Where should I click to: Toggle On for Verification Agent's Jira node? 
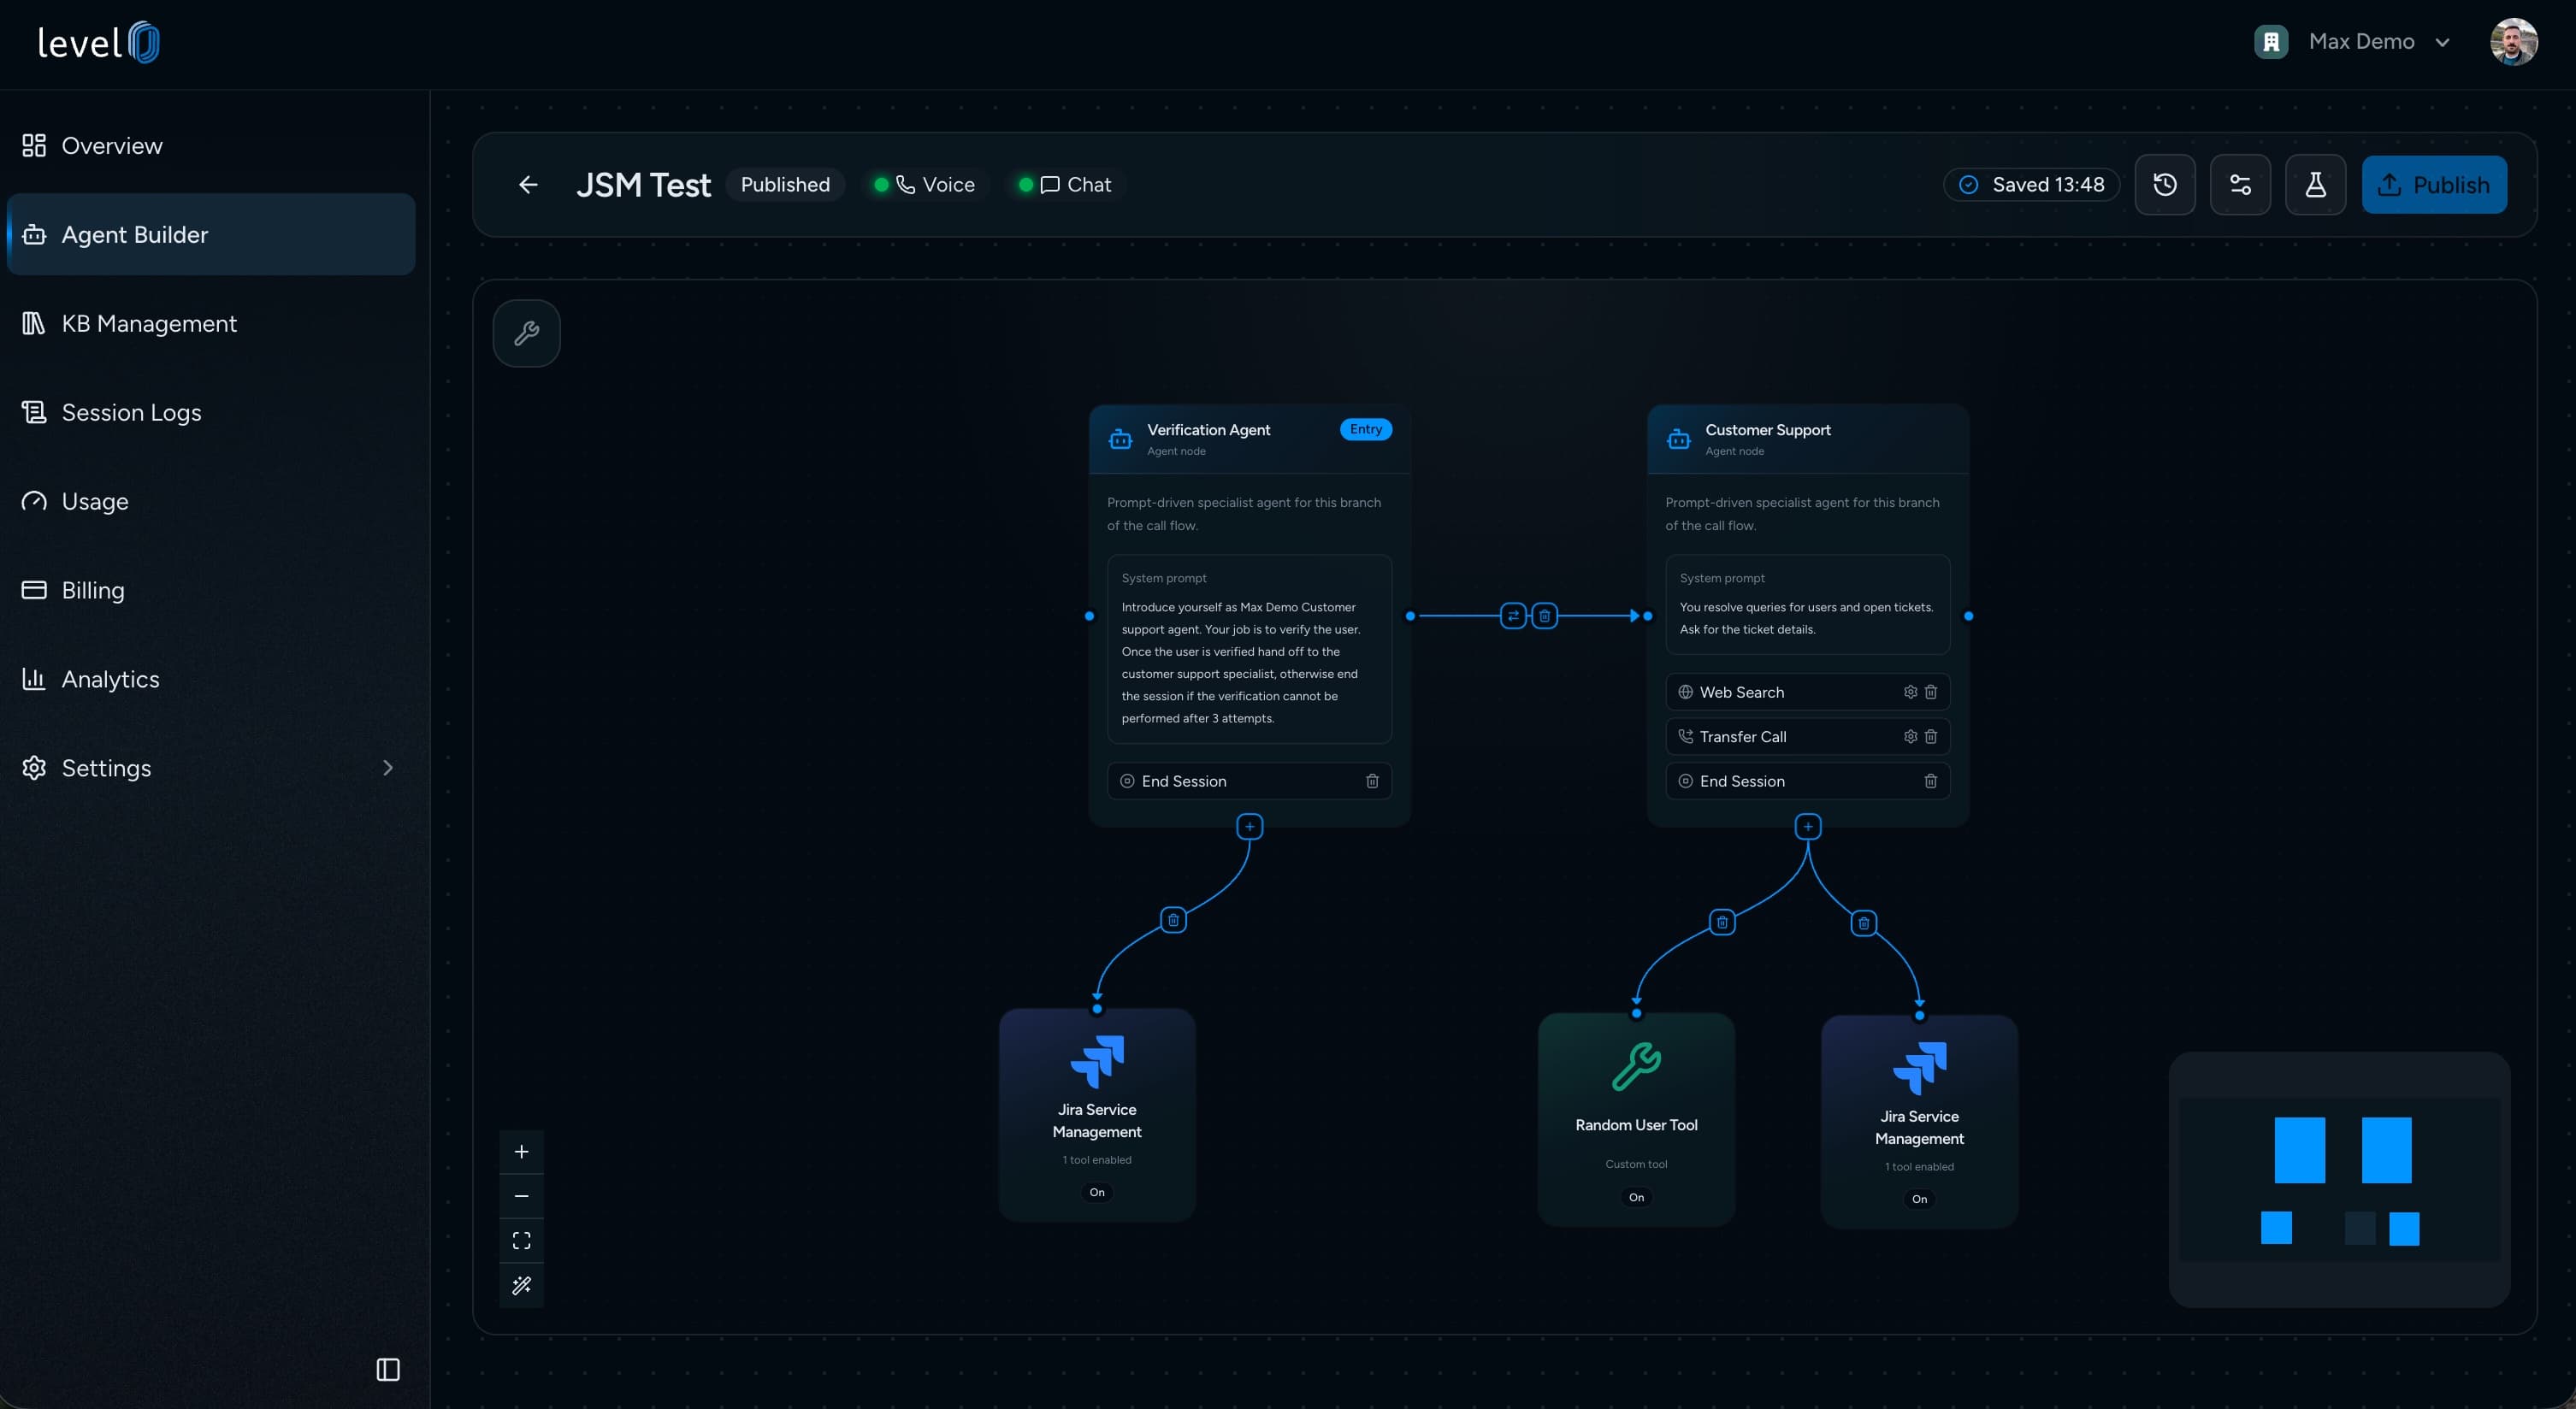(1097, 1192)
